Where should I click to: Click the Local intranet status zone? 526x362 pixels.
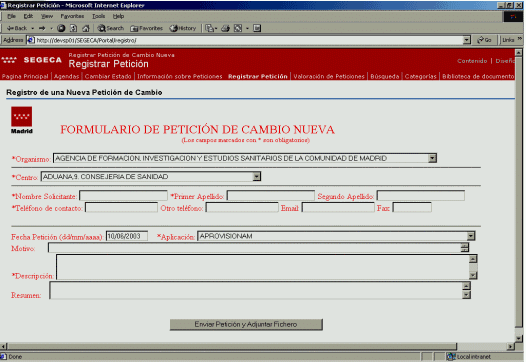[470, 357]
